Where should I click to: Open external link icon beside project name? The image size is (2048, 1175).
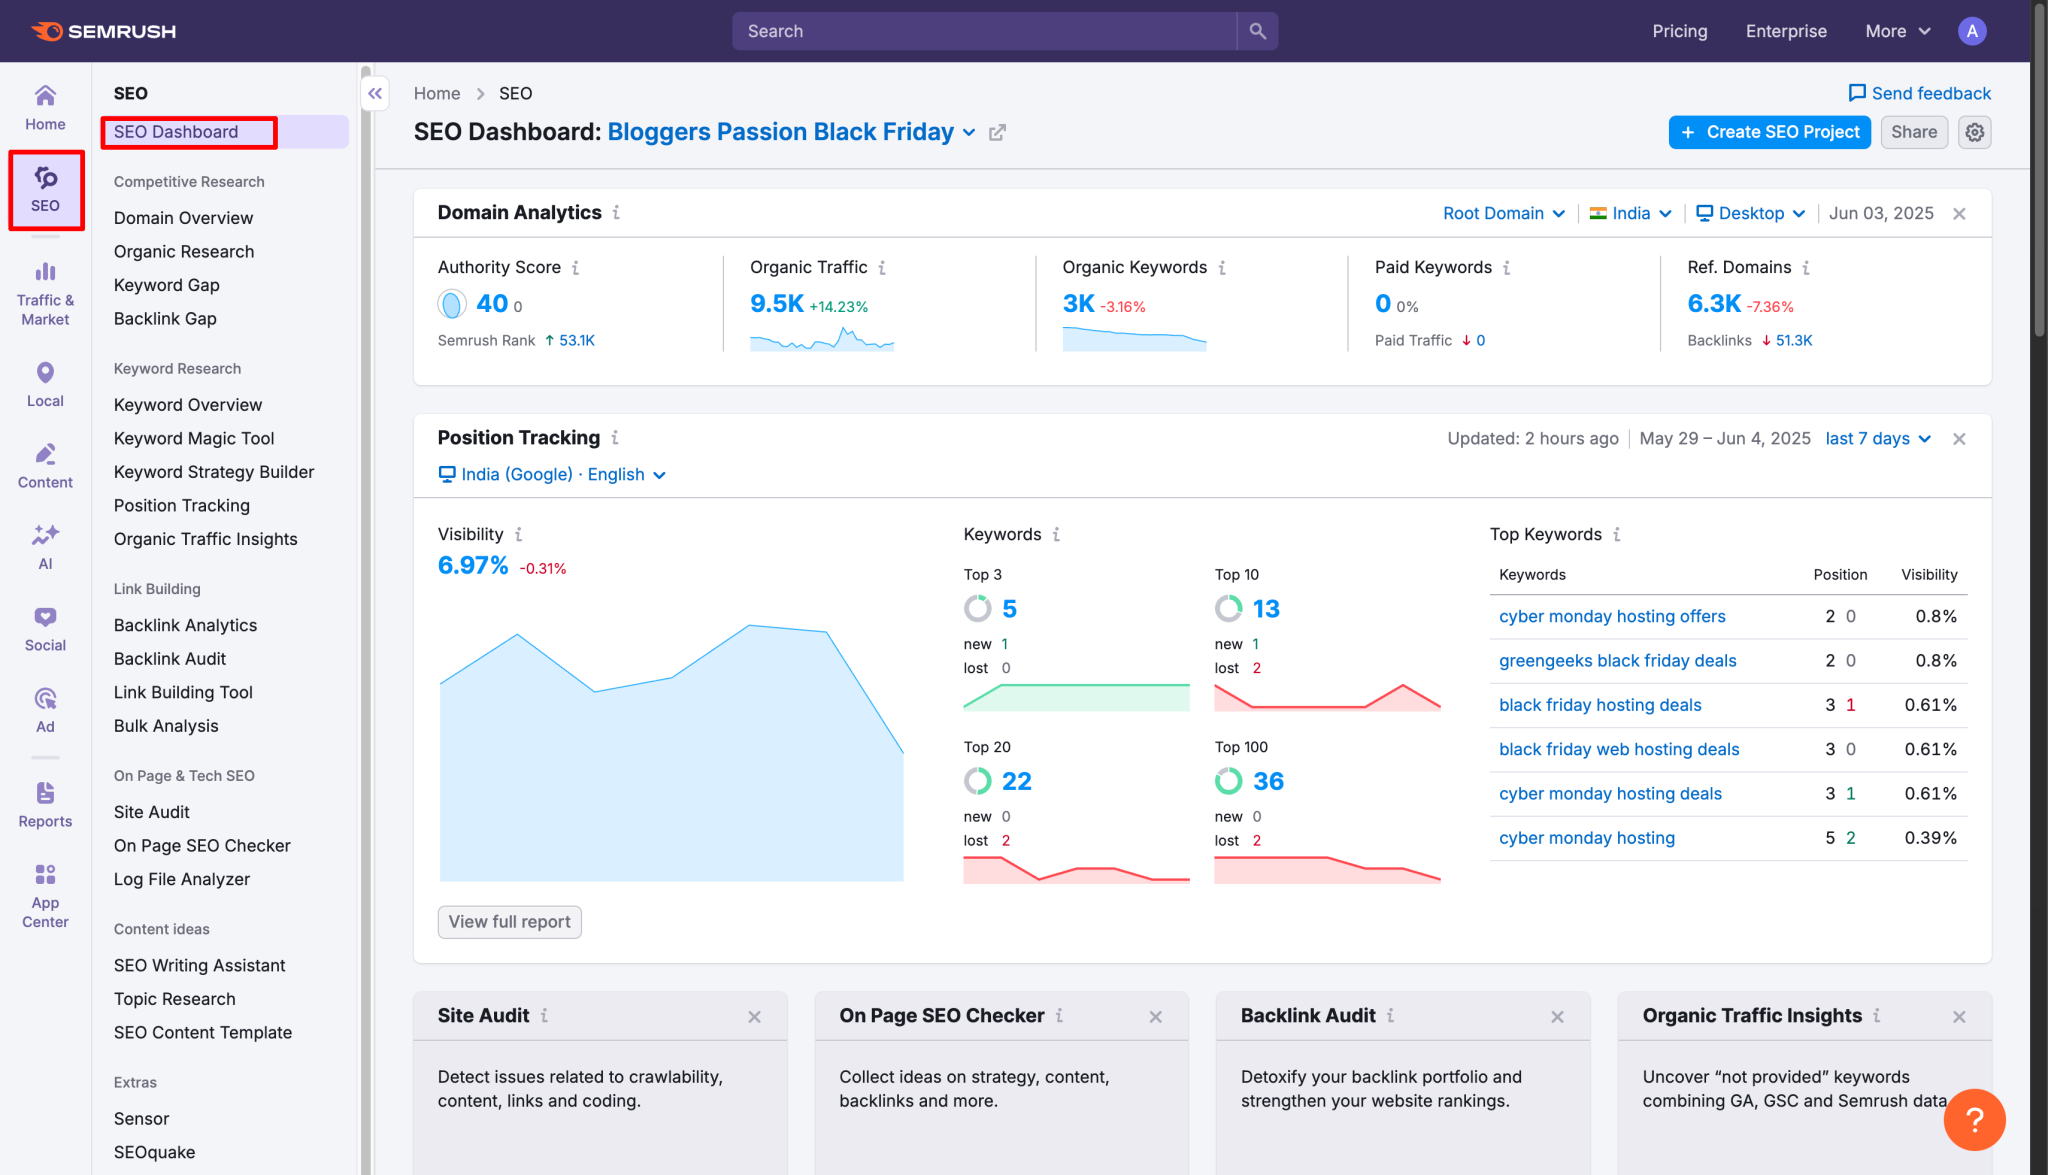click(x=997, y=133)
